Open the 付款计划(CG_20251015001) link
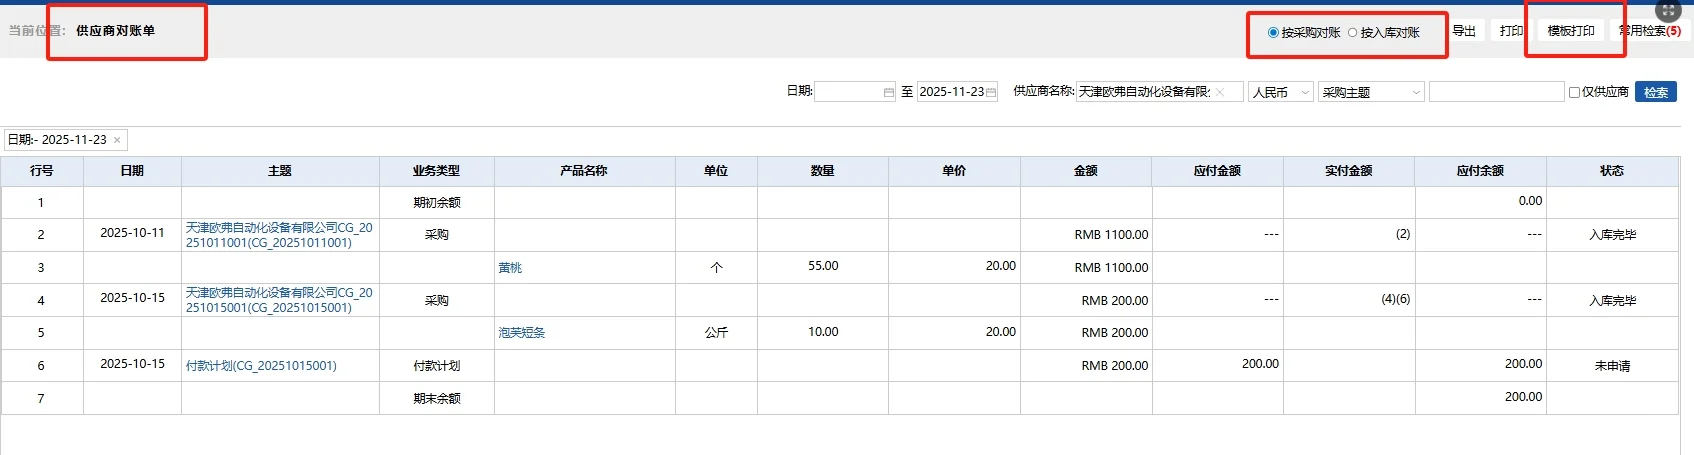The height and width of the screenshot is (455, 1694). pyautogui.click(x=261, y=366)
